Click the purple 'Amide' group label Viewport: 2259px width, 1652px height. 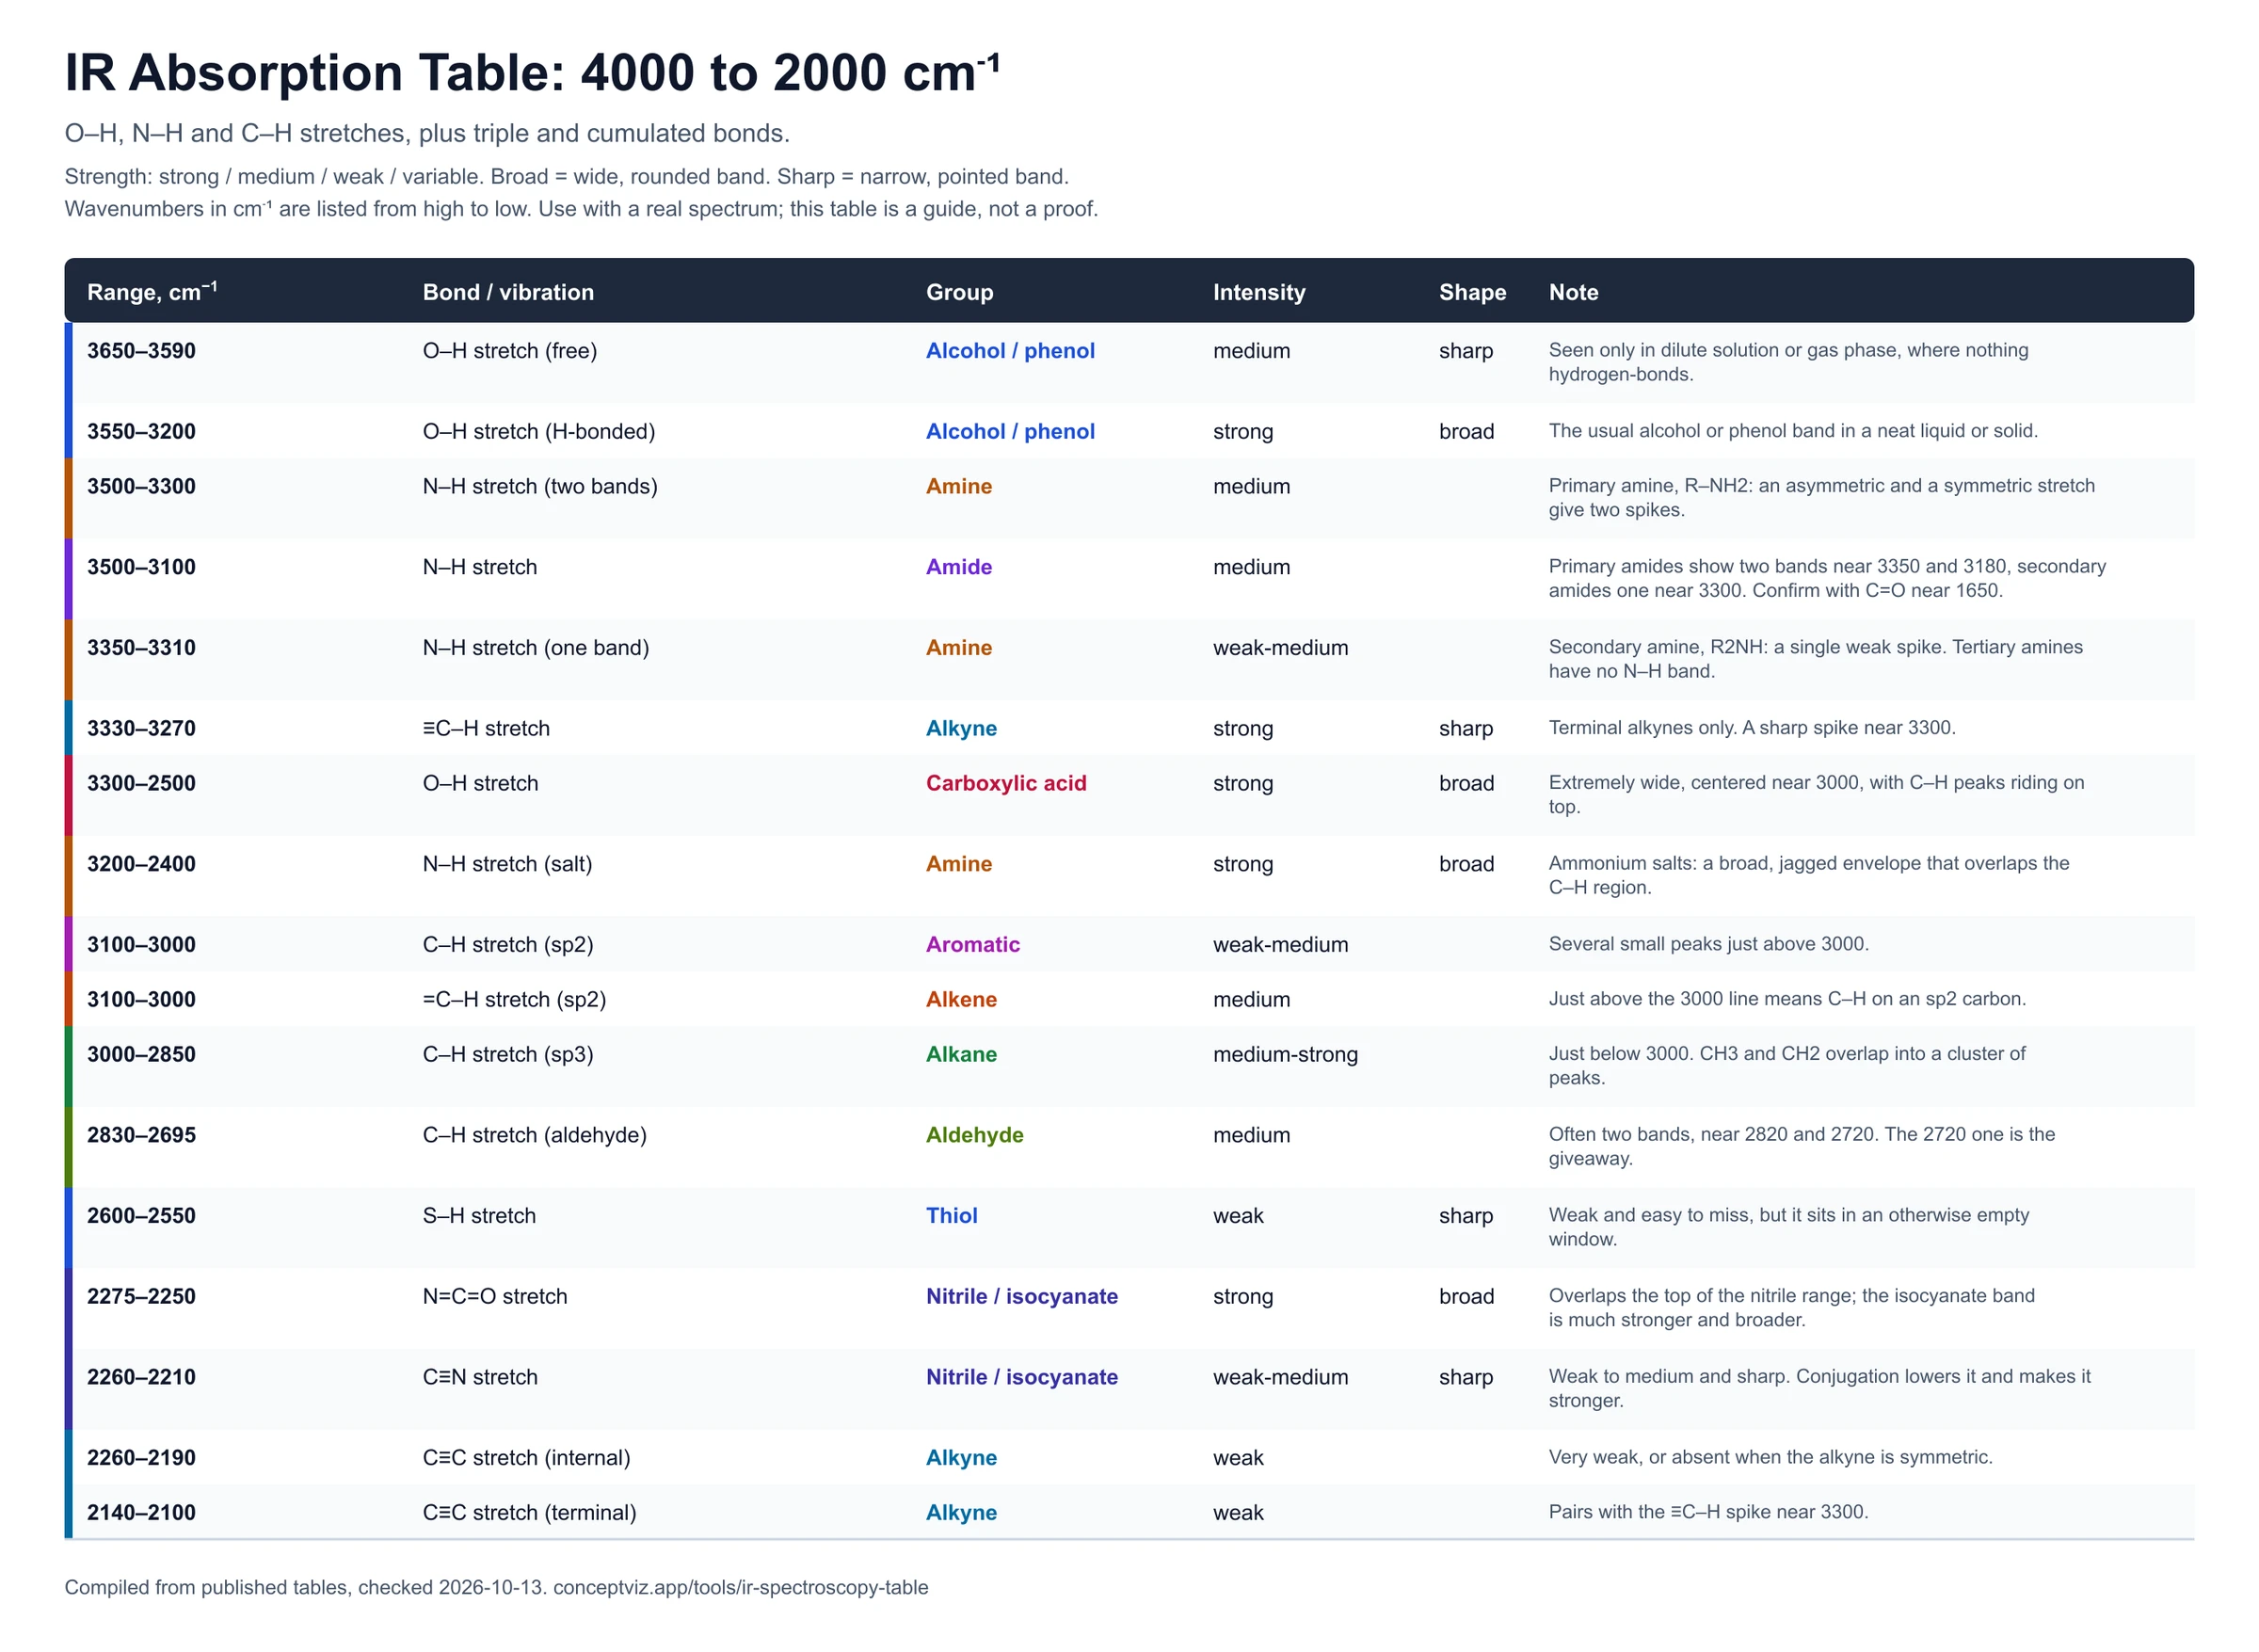click(x=959, y=567)
